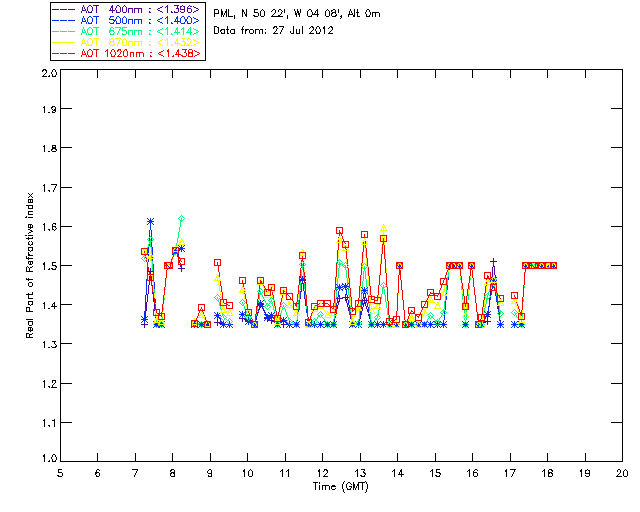Click the x-axis label 7

(135, 473)
